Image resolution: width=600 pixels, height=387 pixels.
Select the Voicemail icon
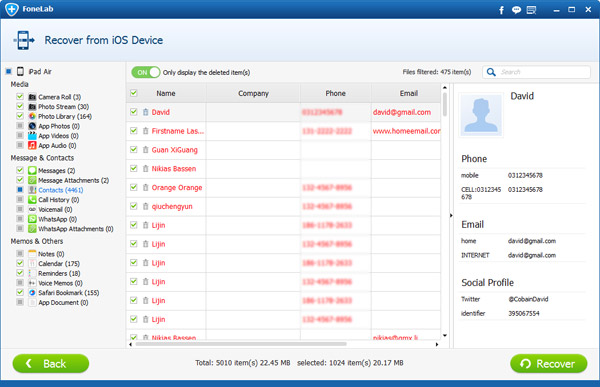33,209
